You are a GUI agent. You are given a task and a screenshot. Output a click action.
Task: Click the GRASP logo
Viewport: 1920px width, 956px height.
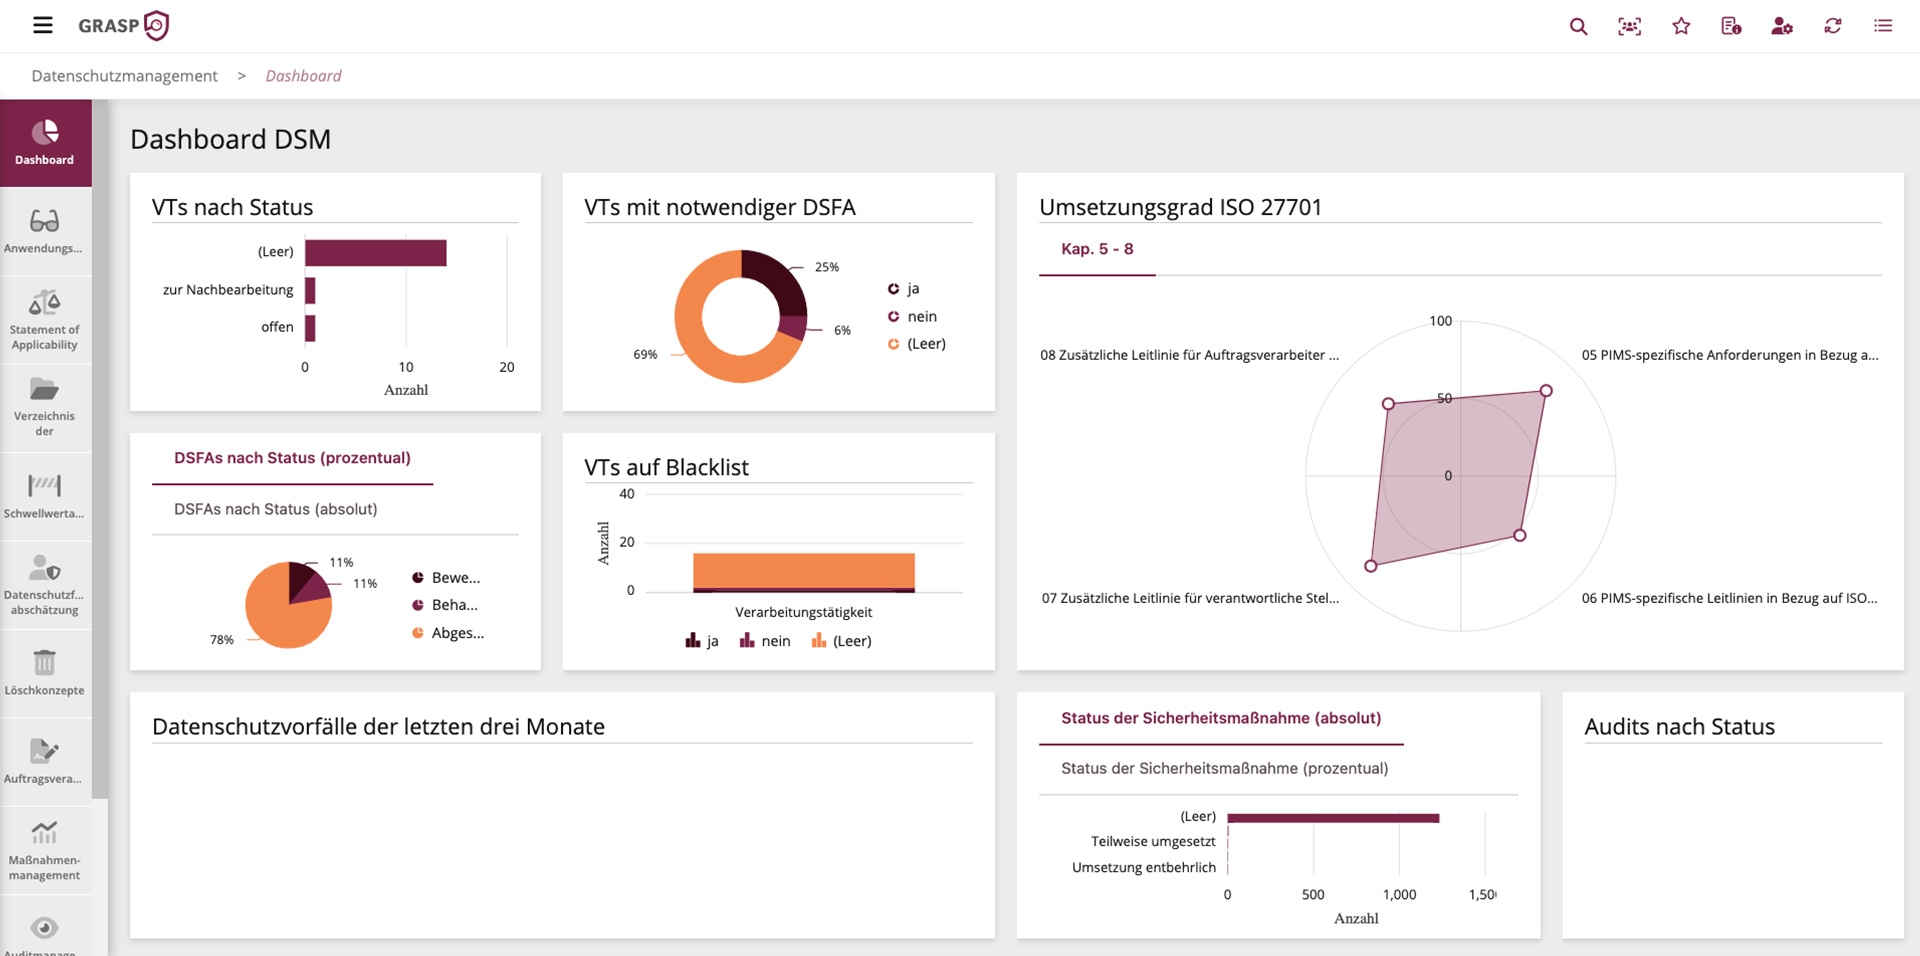pos(124,25)
